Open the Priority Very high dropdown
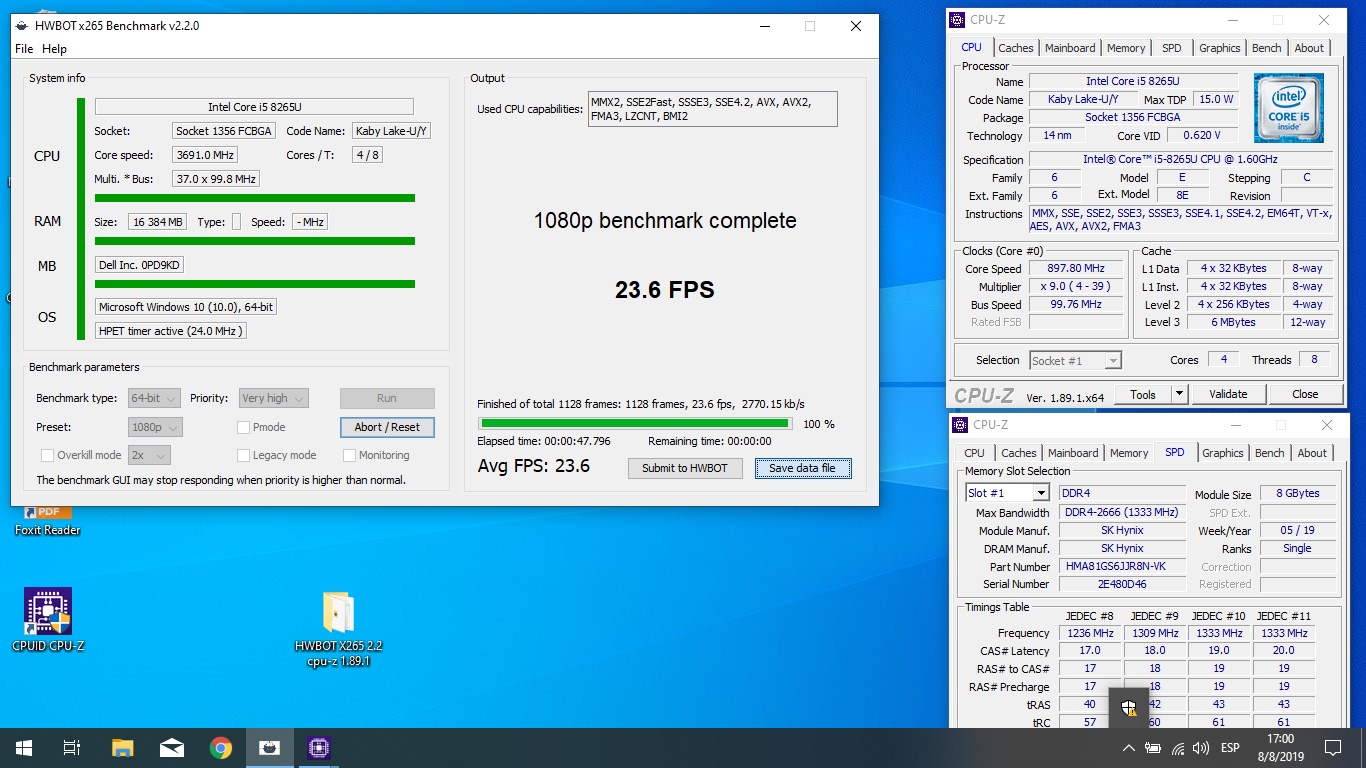 pos(273,398)
